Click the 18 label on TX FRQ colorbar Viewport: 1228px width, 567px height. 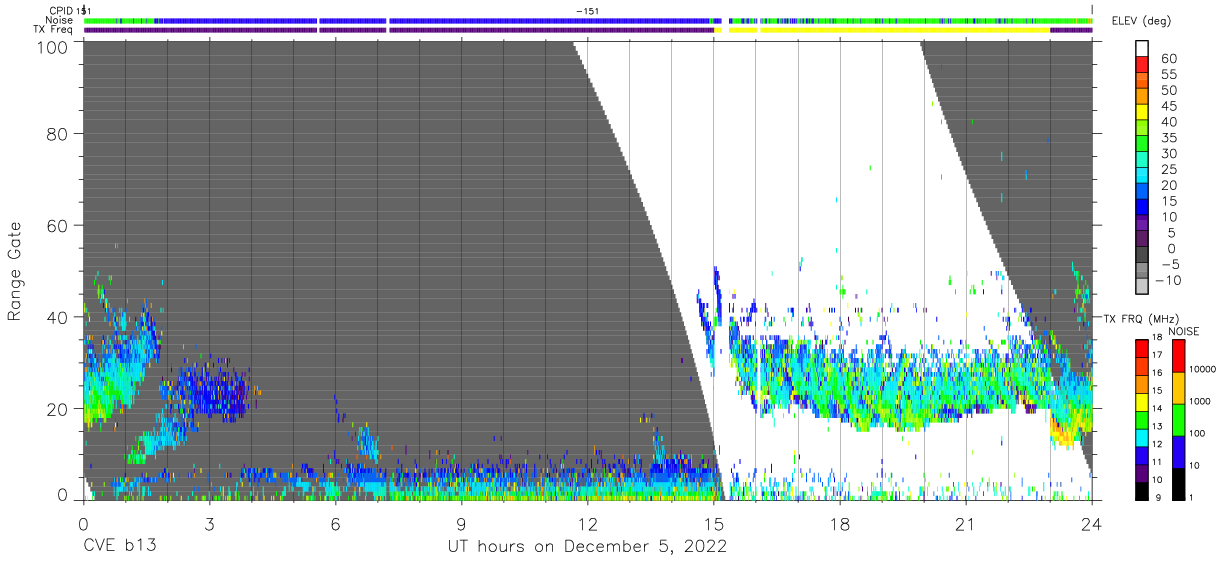coord(1158,339)
